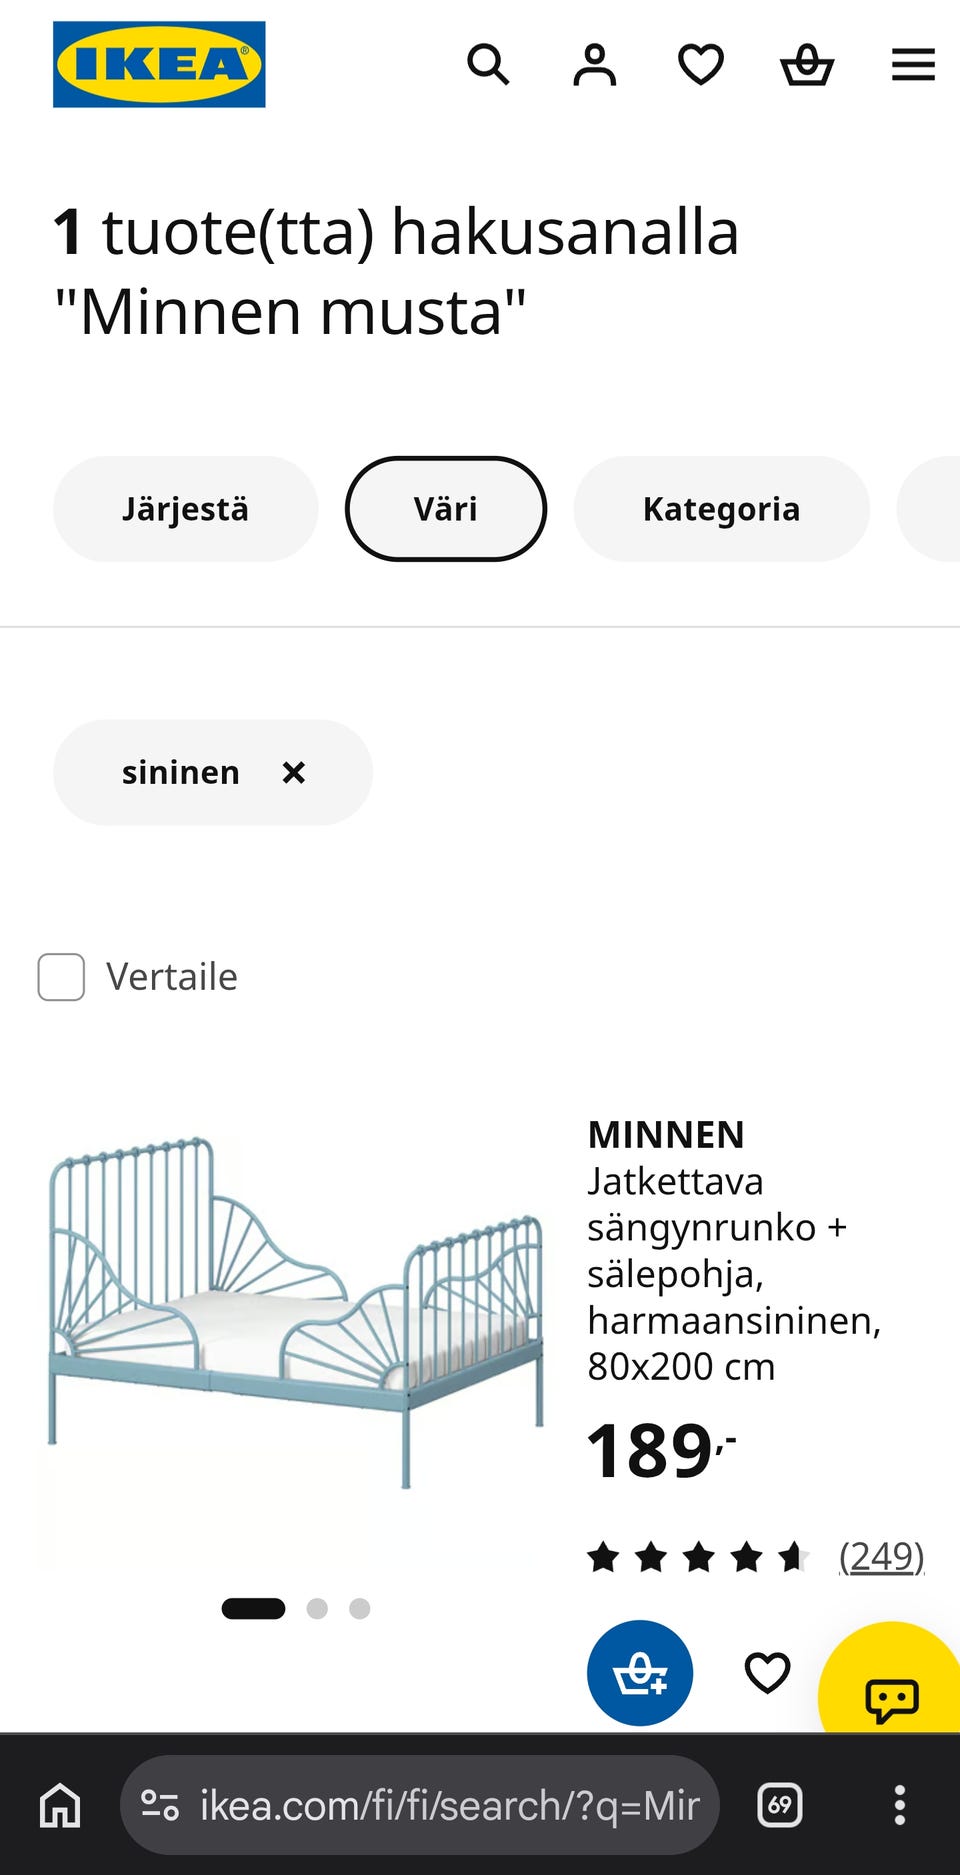Open the hamburger menu
The width and height of the screenshot is (960, 1875).
[x=913, y=65]
